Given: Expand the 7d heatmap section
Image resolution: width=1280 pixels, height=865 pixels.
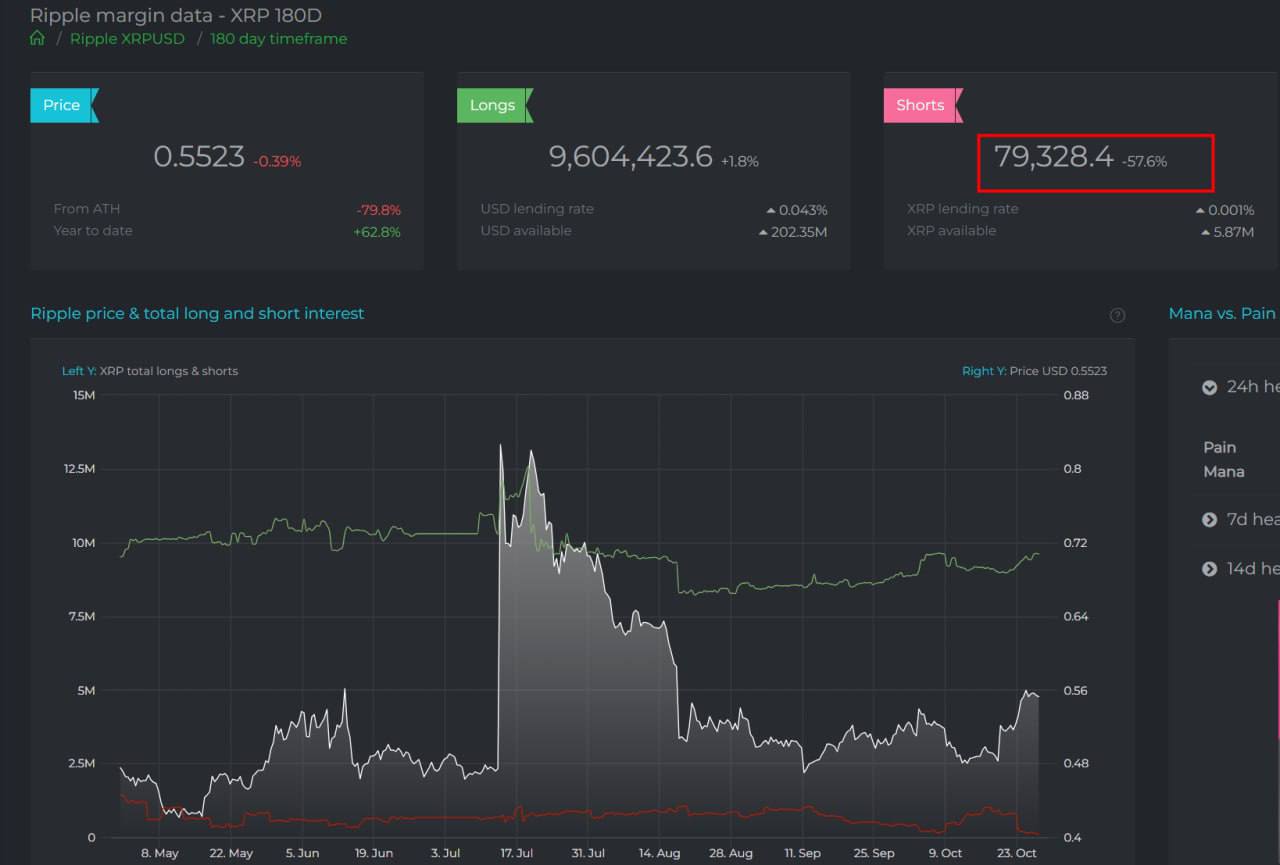Looking at the screenshot, I should [x=1209, y=519].
